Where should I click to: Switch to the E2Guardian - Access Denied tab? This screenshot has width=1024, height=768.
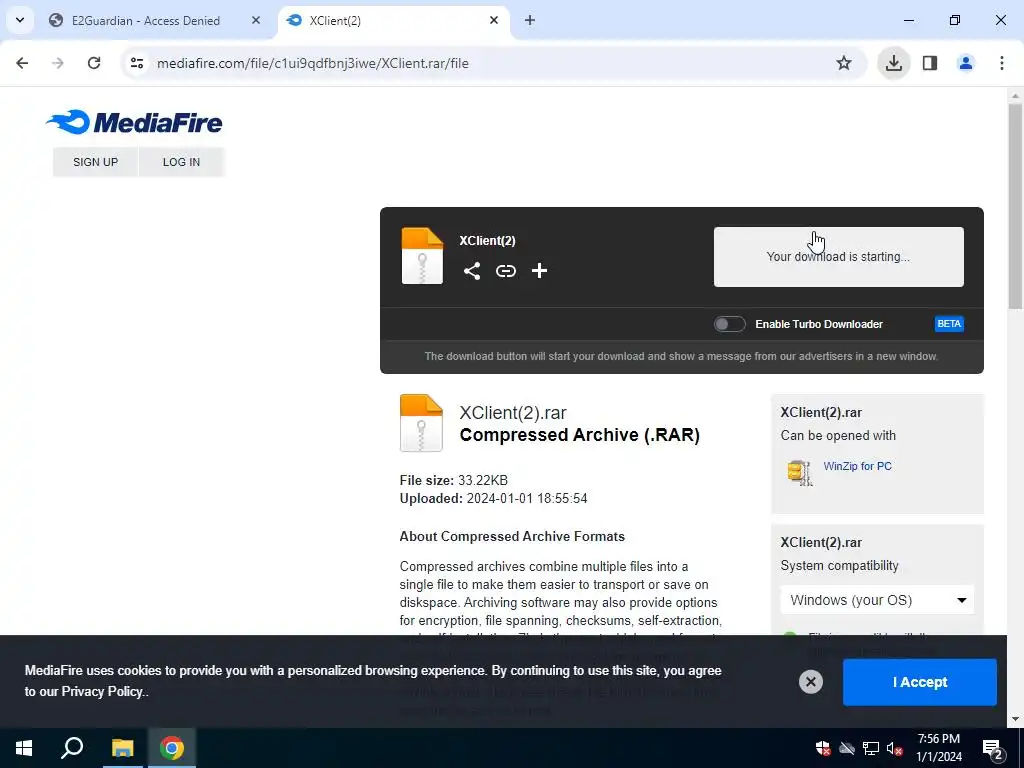pos(146,21)
